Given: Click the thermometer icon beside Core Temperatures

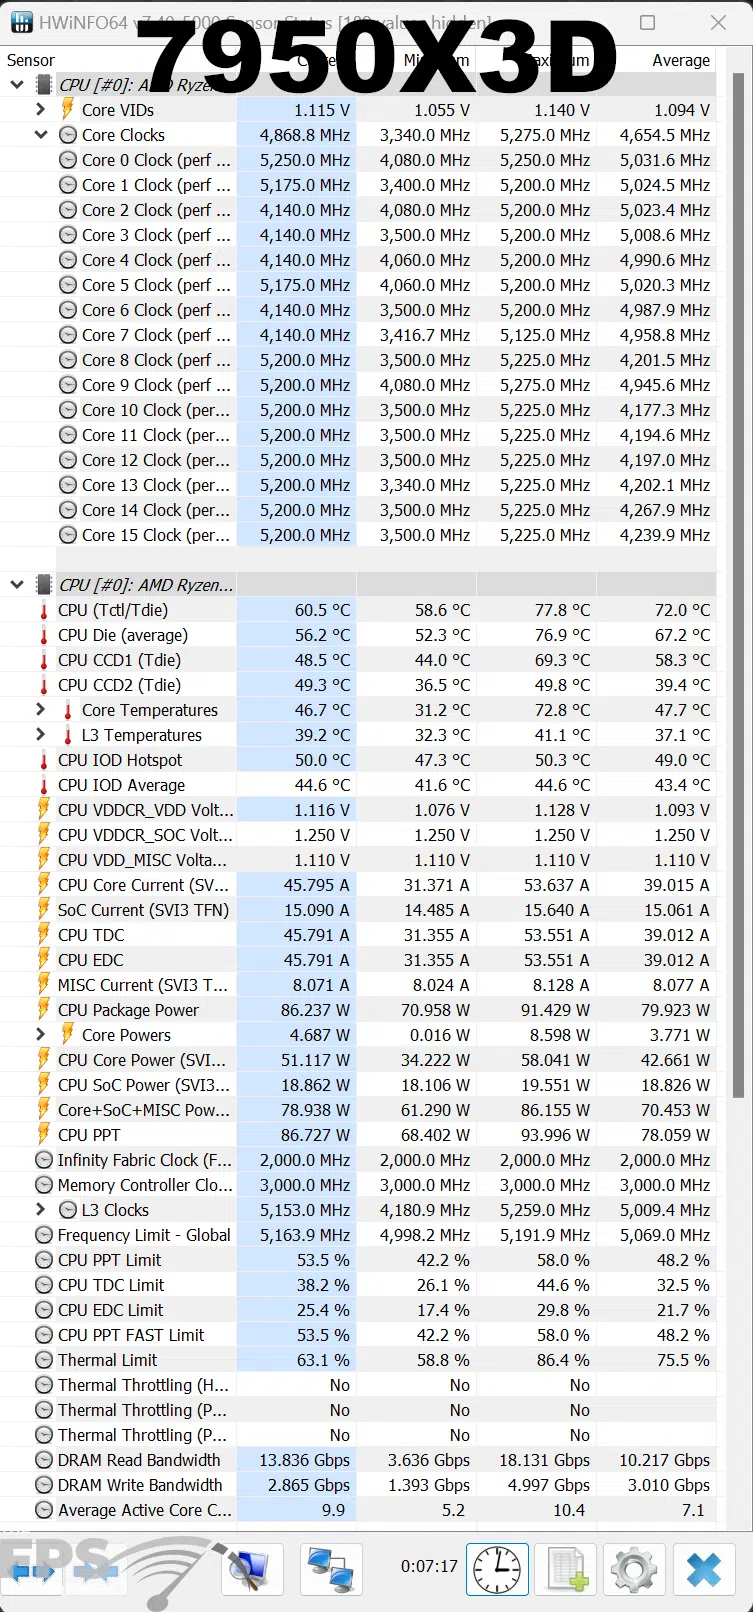Looking at the screenshot, I should tap(68, 710).
